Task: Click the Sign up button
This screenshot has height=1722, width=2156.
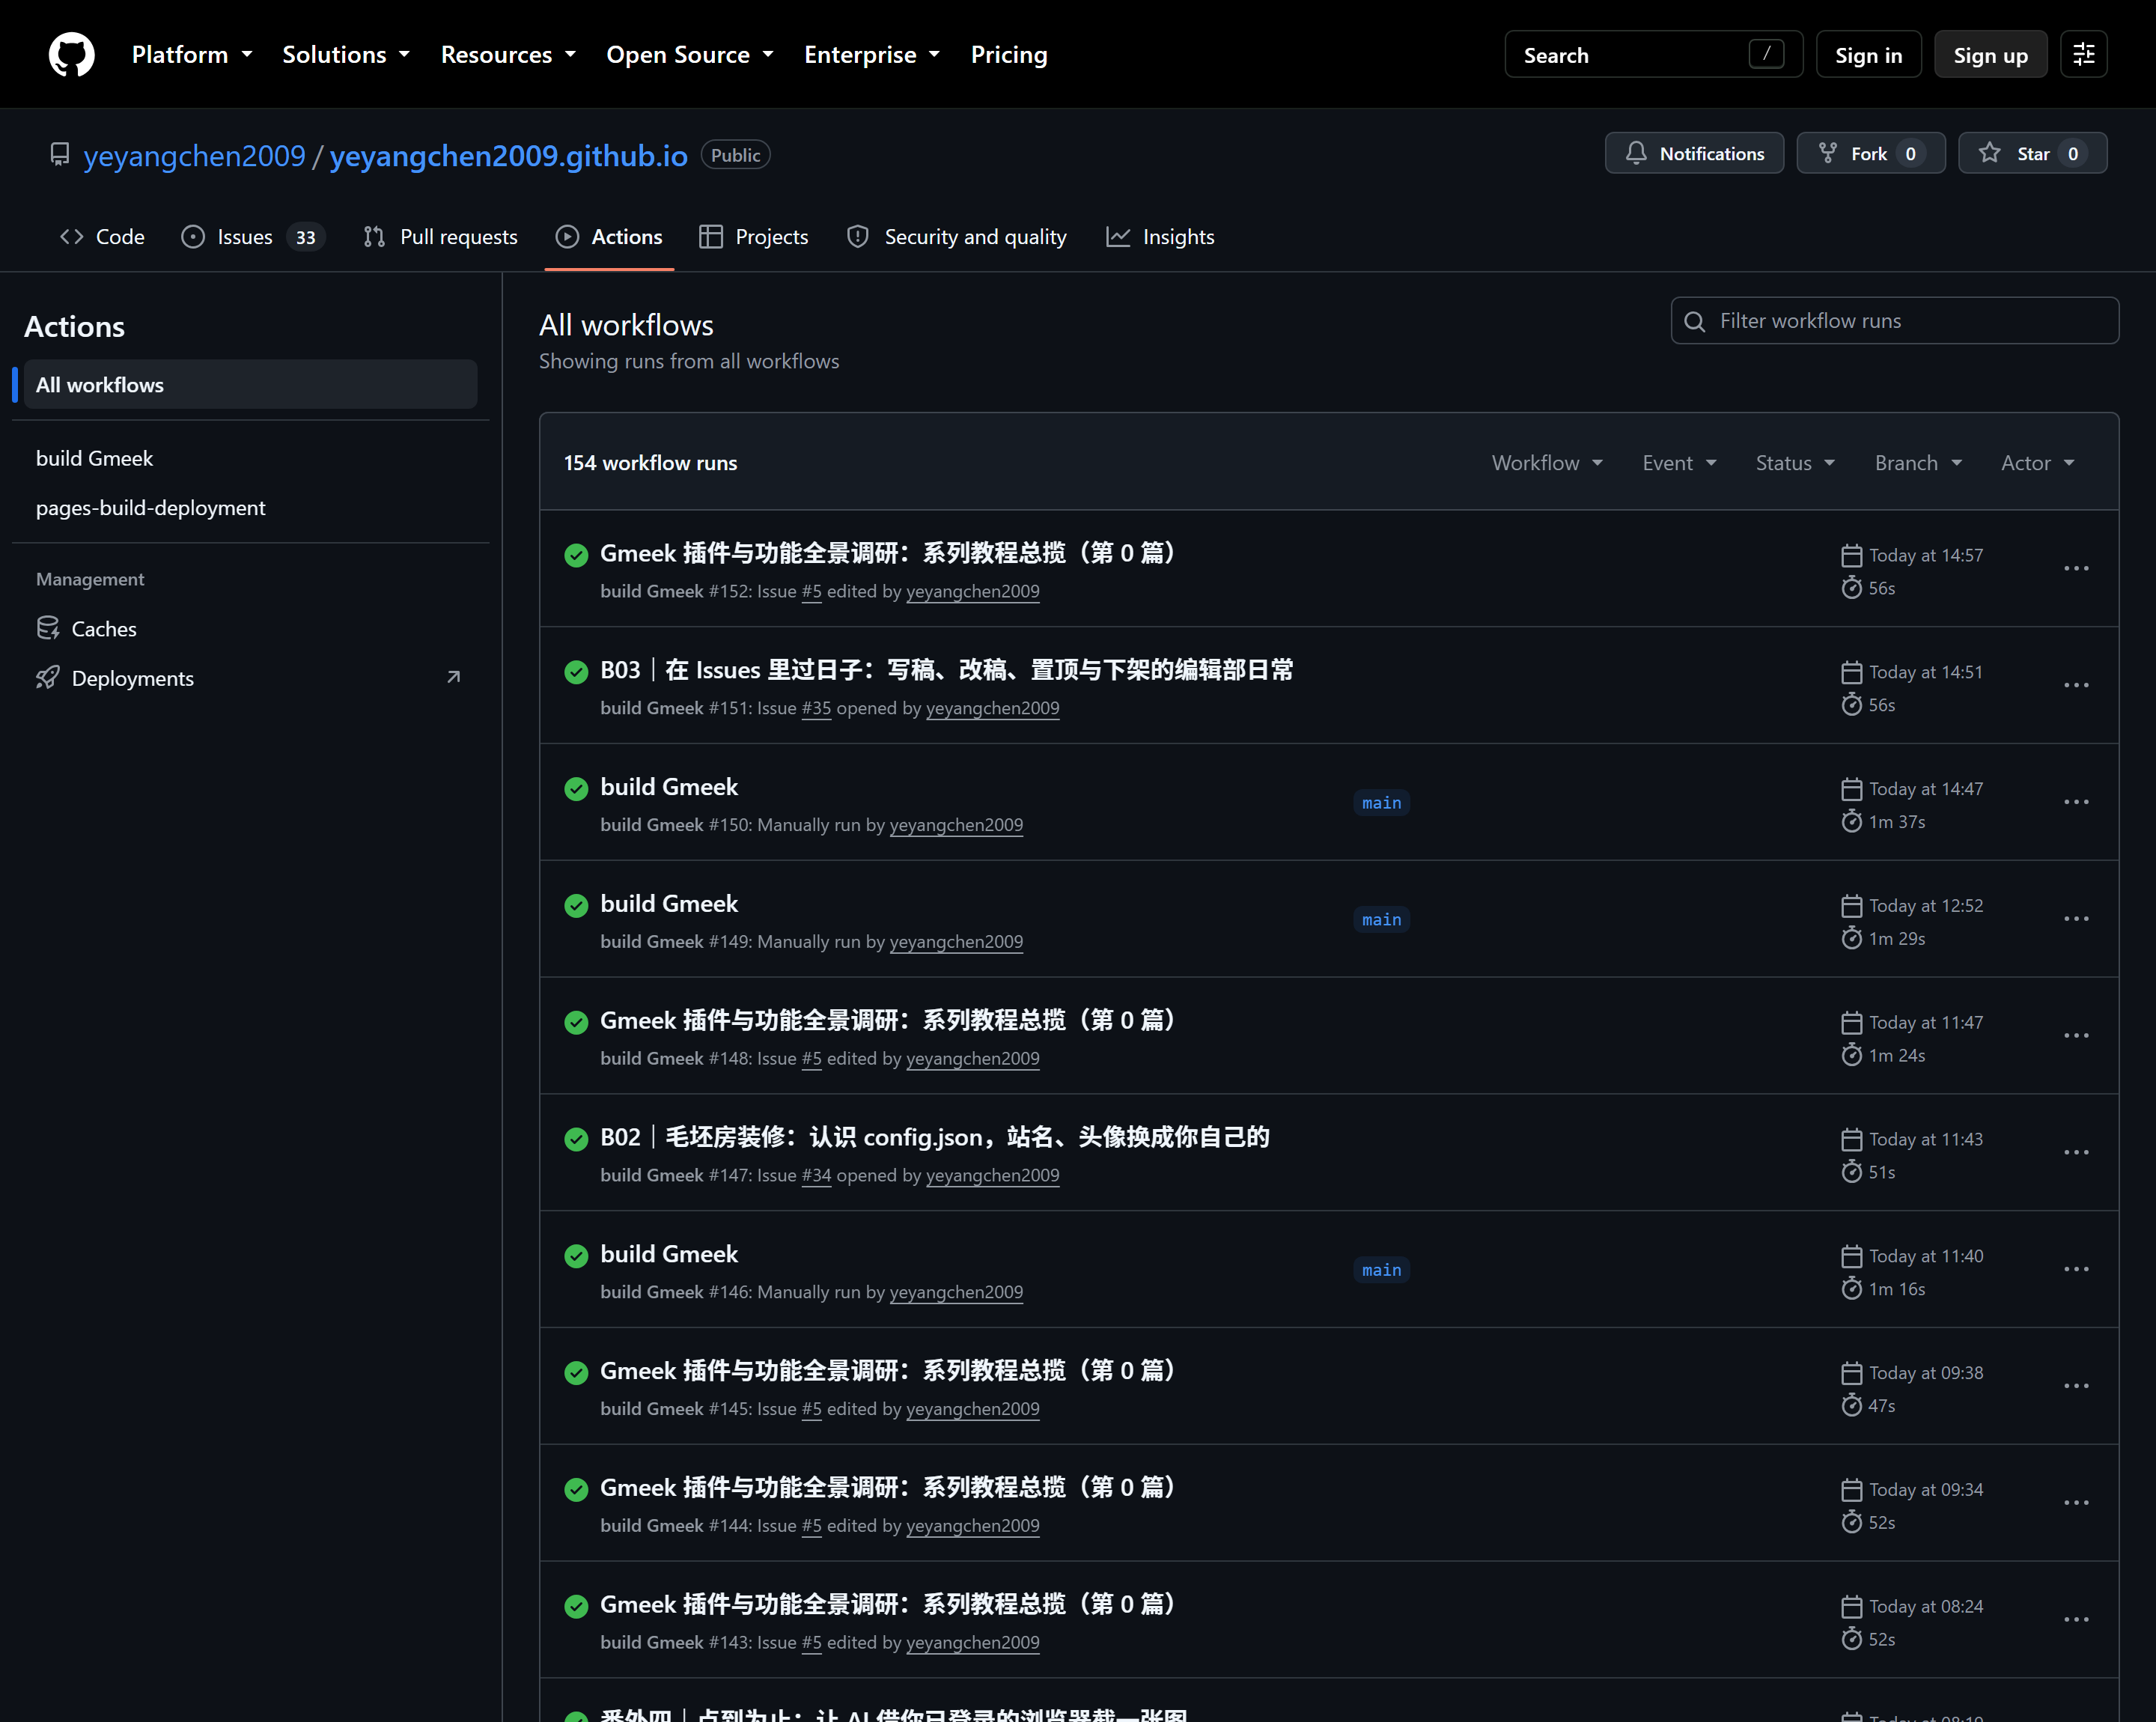Action: point(1990,55)
